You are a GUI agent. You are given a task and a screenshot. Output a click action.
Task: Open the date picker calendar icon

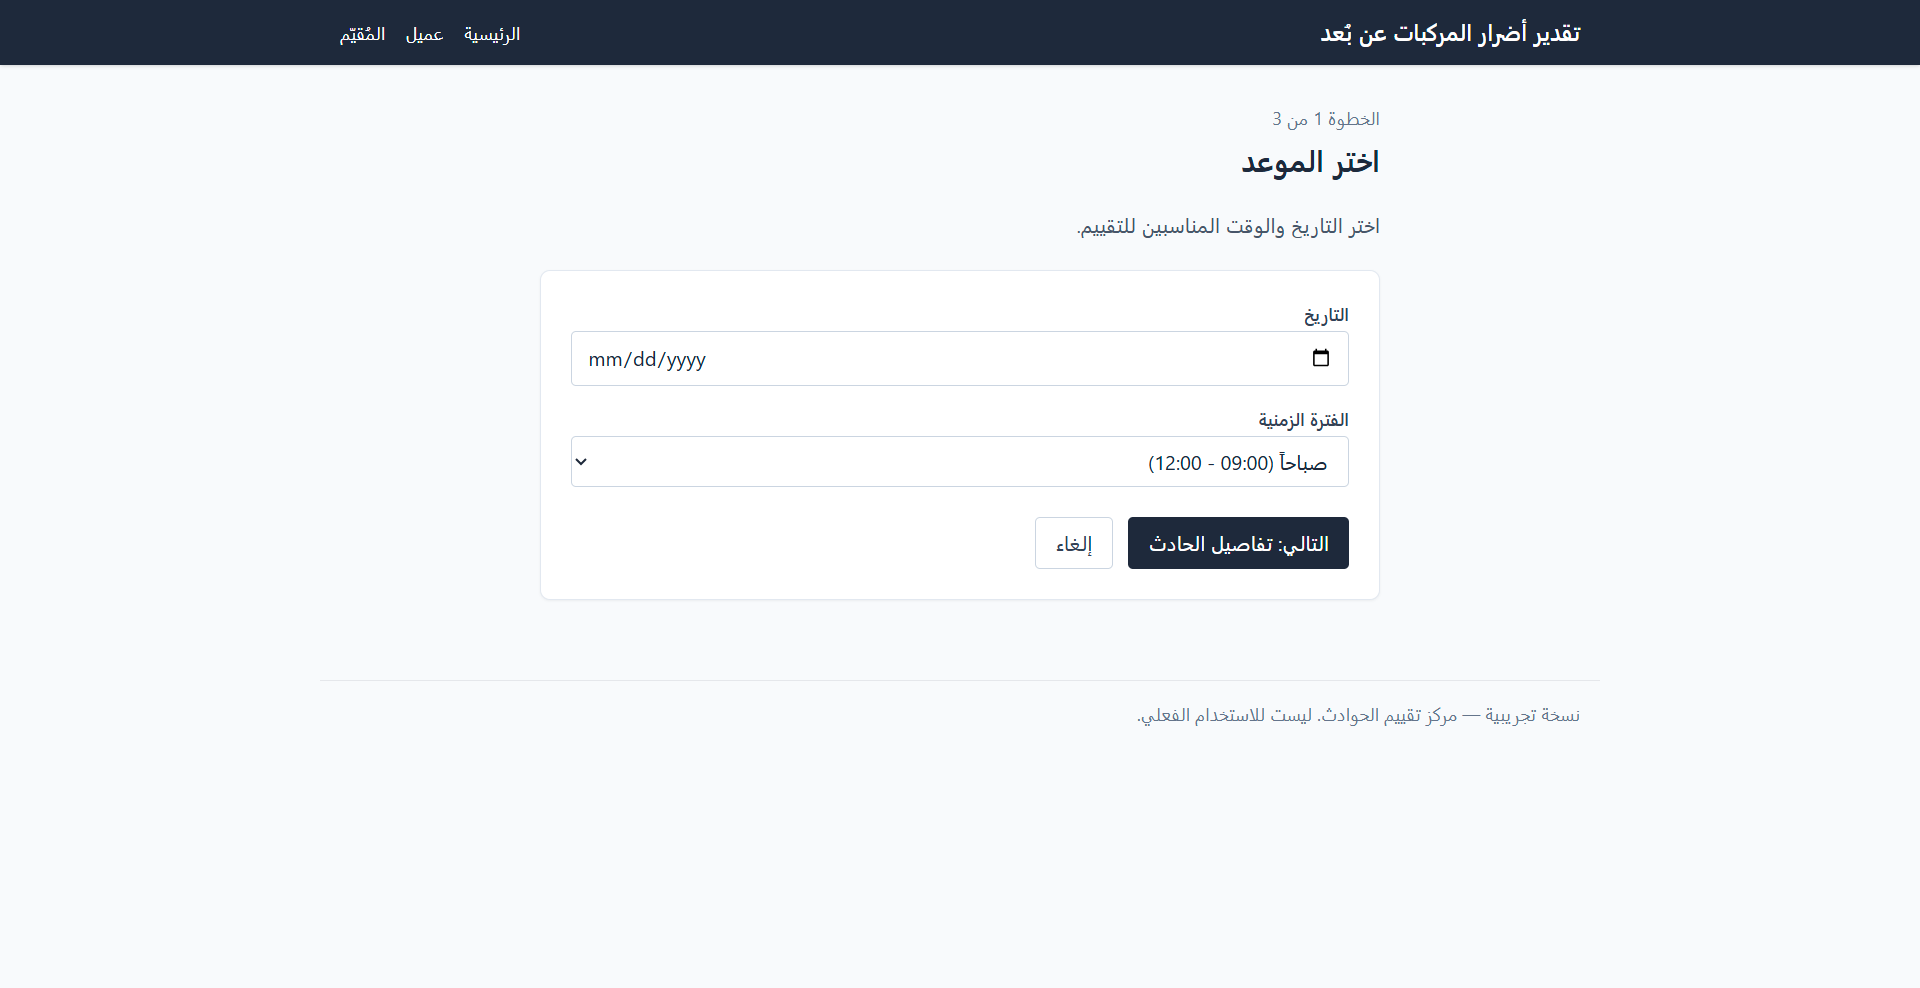[x=1320, y=358]
